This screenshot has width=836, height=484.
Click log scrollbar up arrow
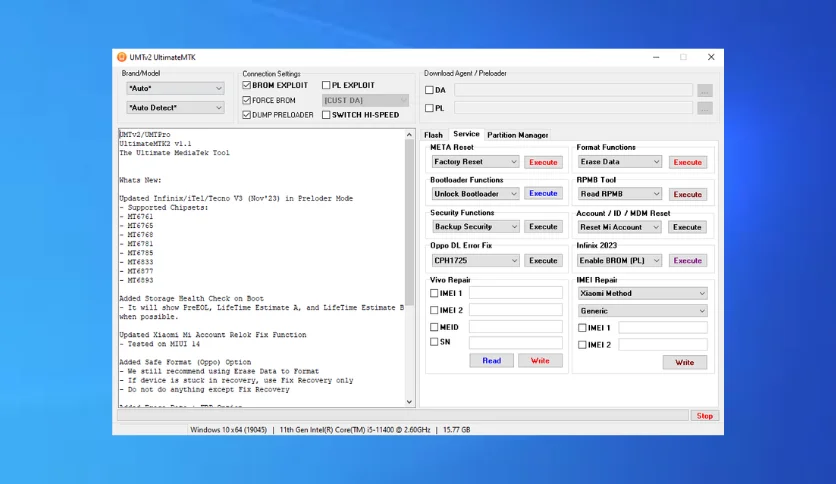click(x=409, y=135)
